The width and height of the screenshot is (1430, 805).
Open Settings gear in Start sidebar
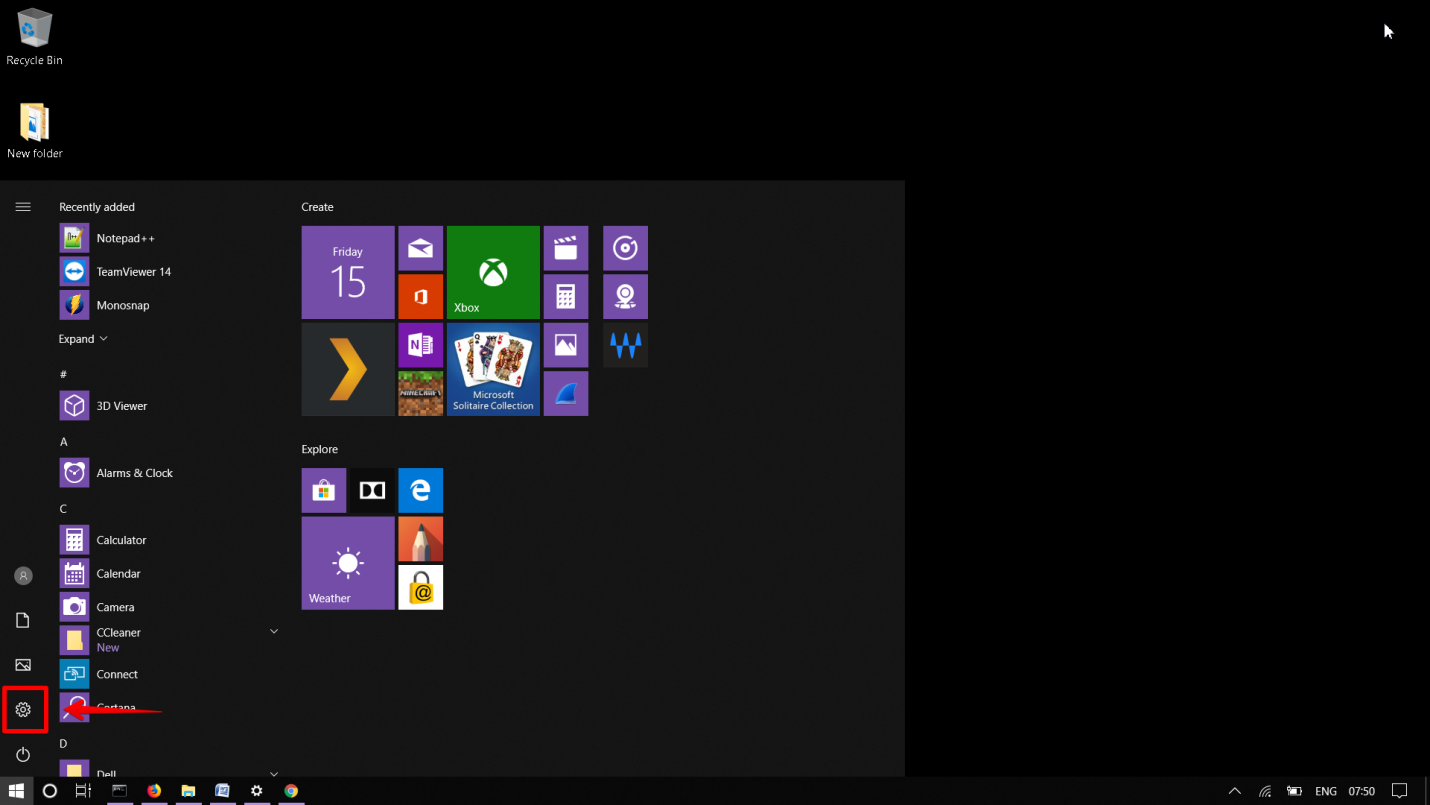coord(23,710)
